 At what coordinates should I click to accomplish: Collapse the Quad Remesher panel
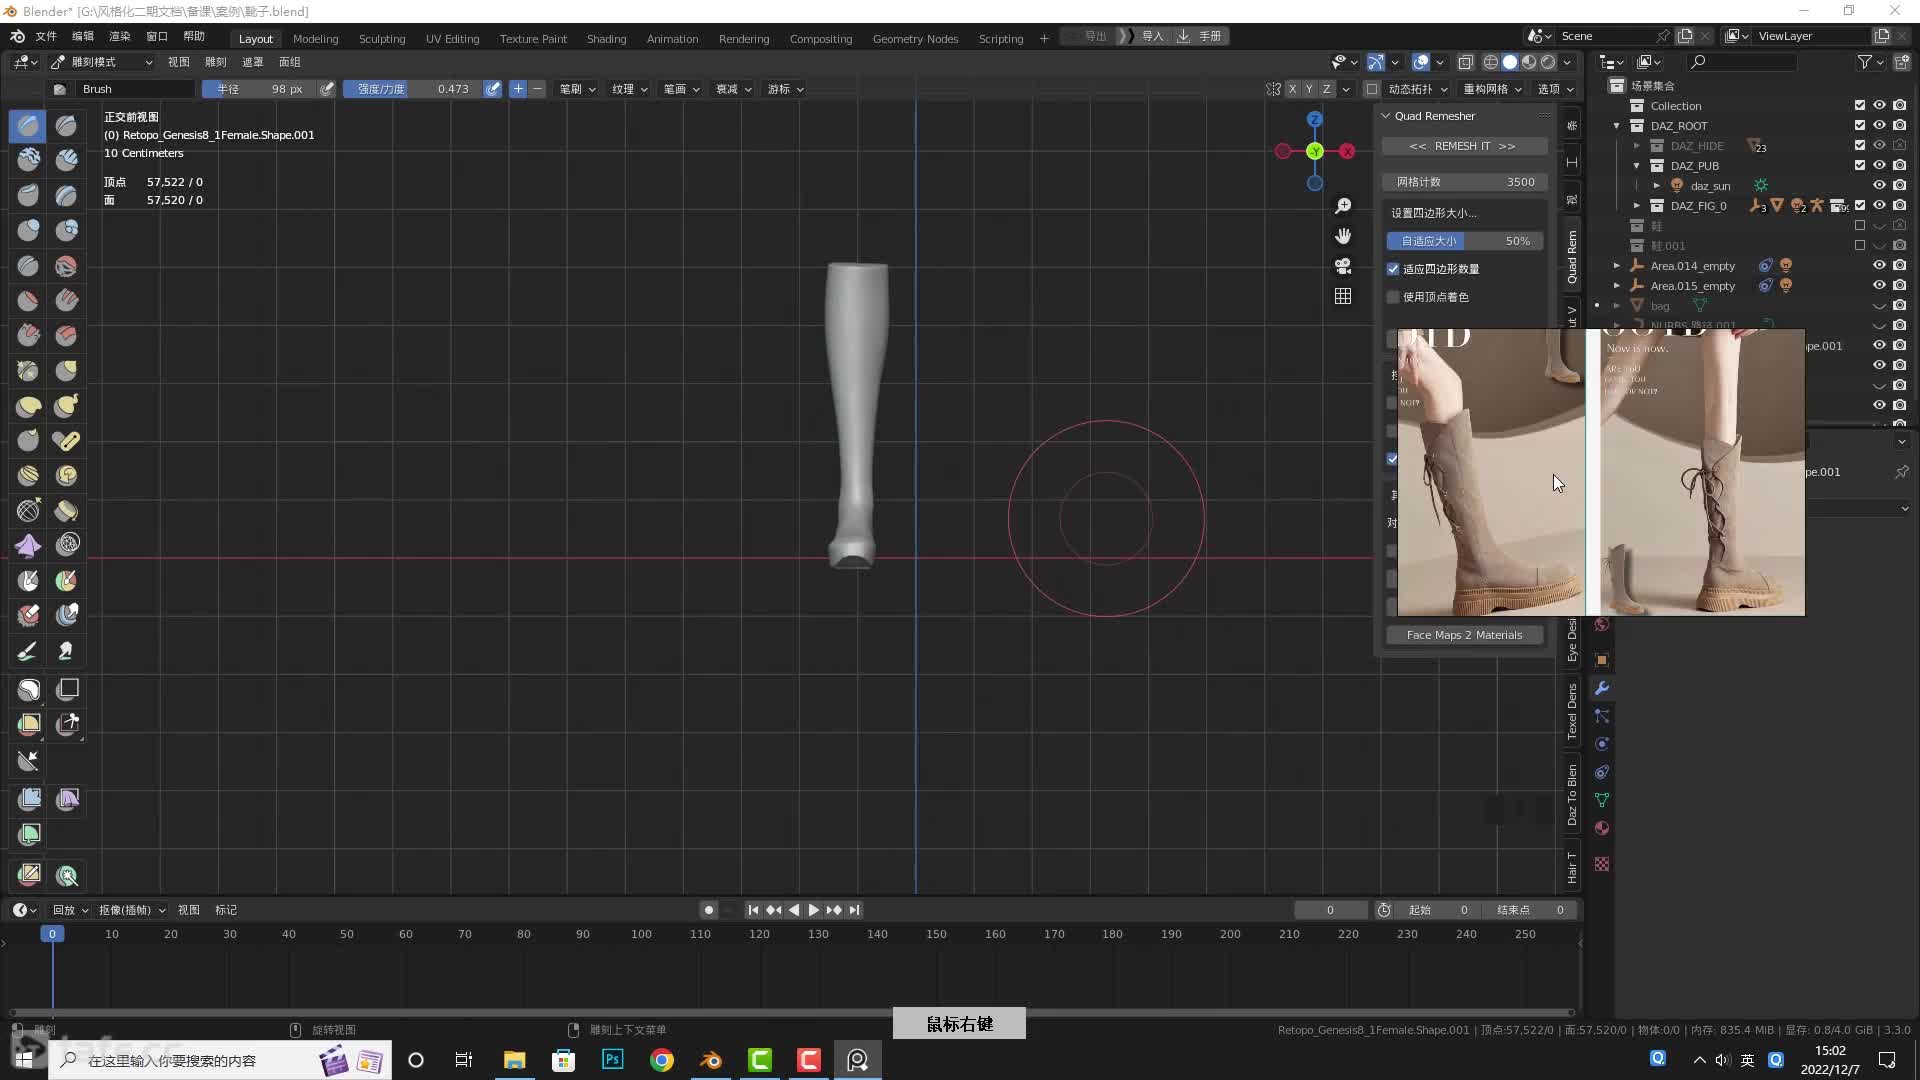(1386, 116)
